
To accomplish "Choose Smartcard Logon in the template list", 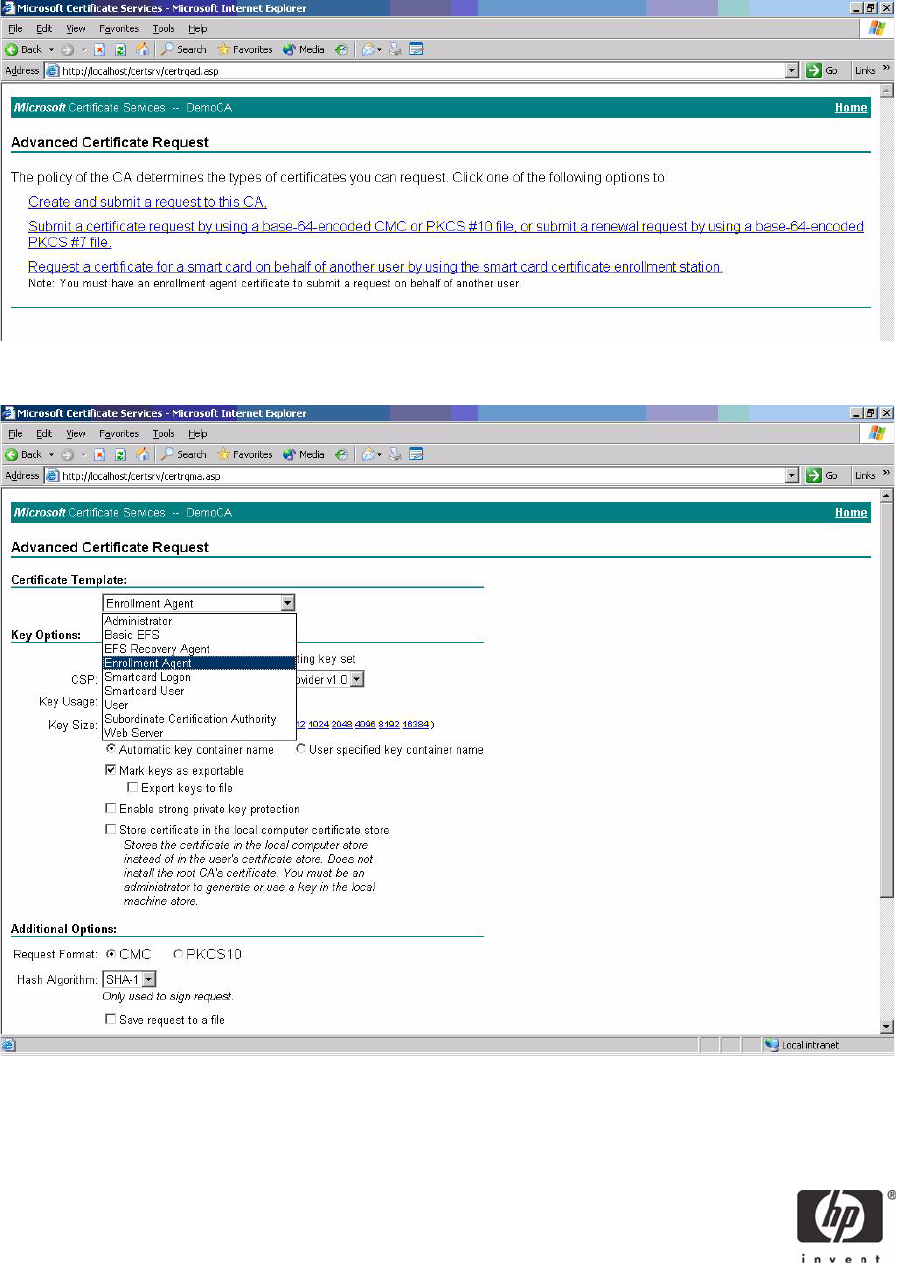I will coord(200,677).
